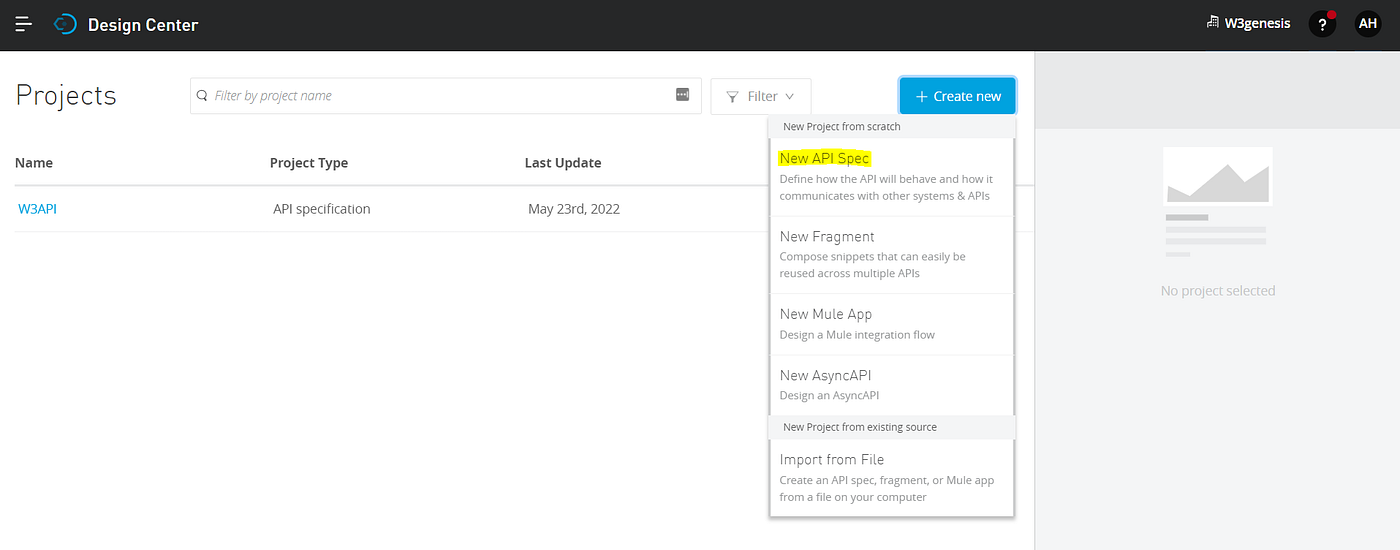This screenshot has width=1400, height=550.
Task: Sort by the Name column header
Action: [x=34, y=162]
